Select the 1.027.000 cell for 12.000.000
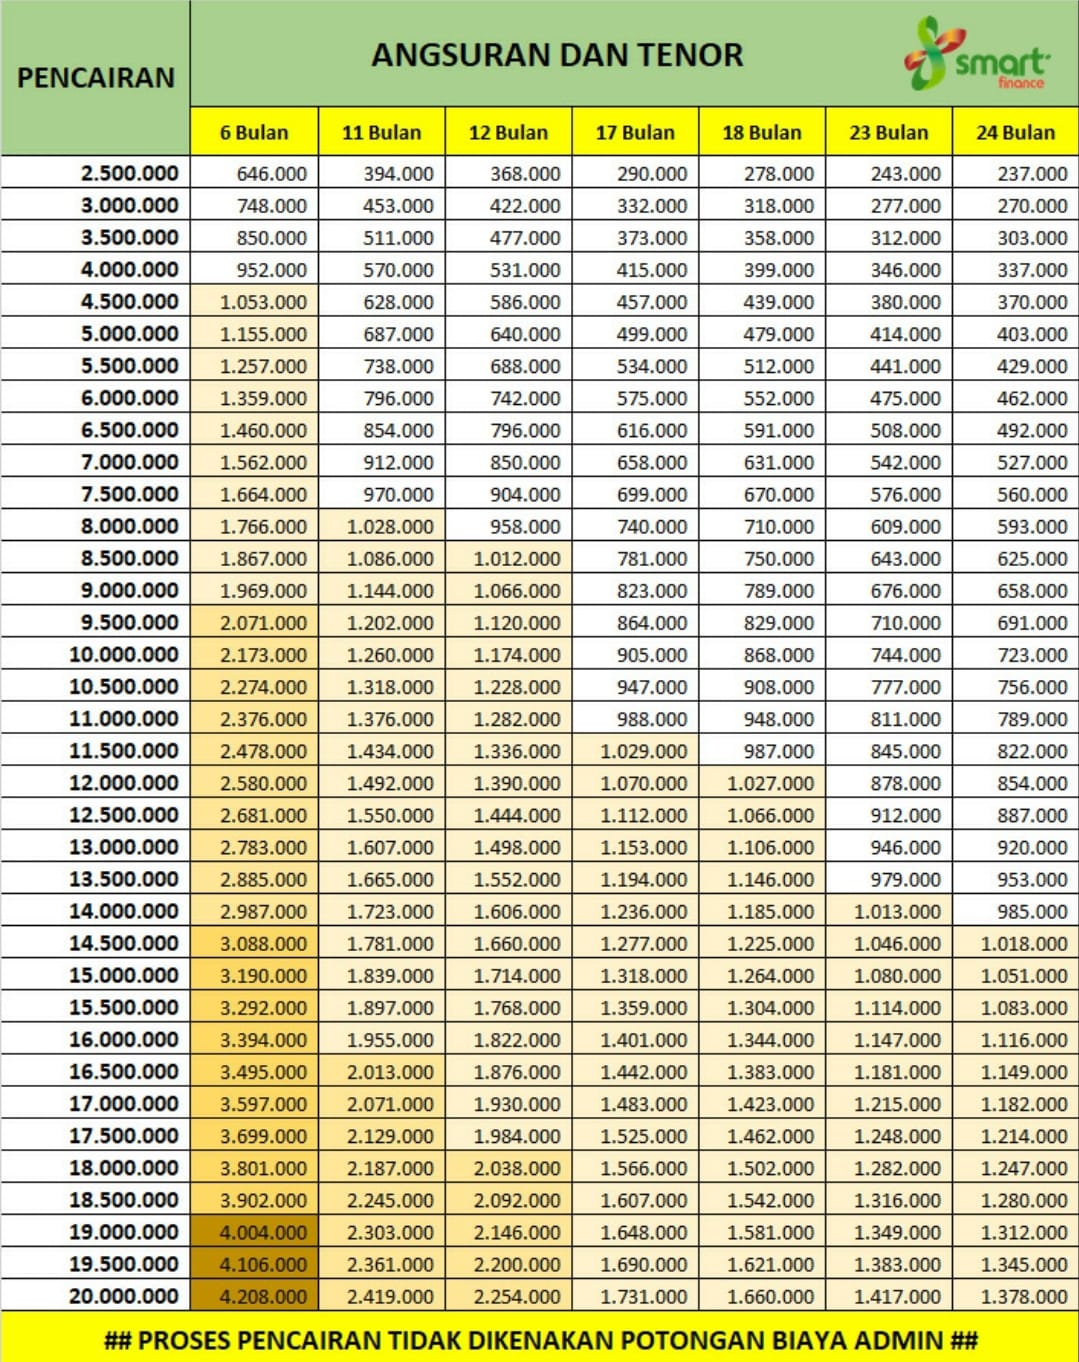 pos(762,782)
